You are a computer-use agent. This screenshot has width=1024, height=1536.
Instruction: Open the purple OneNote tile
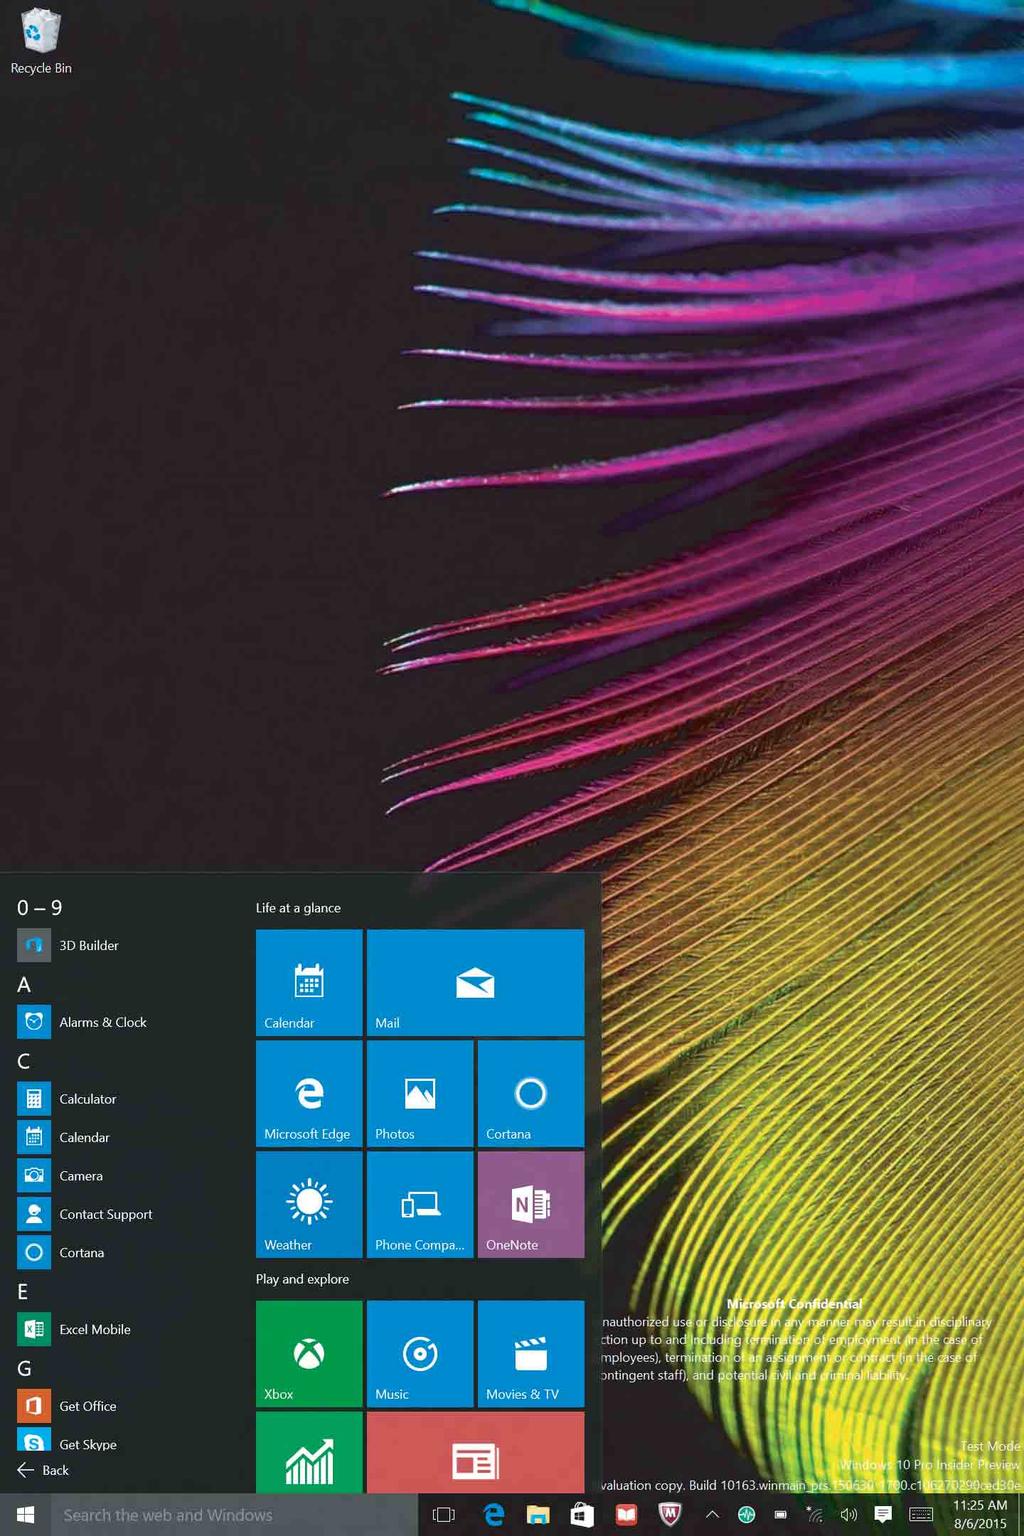click(531, 1205)
